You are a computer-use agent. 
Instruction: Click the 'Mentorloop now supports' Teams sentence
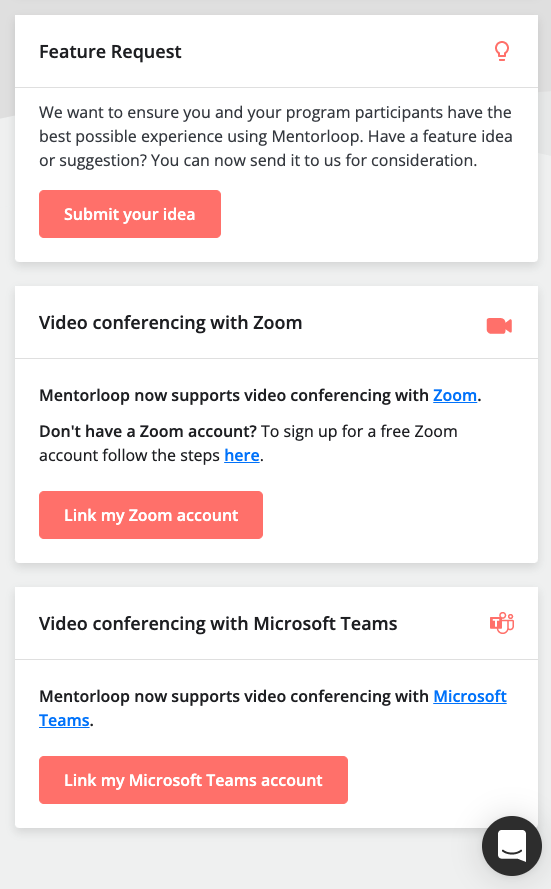273,708
